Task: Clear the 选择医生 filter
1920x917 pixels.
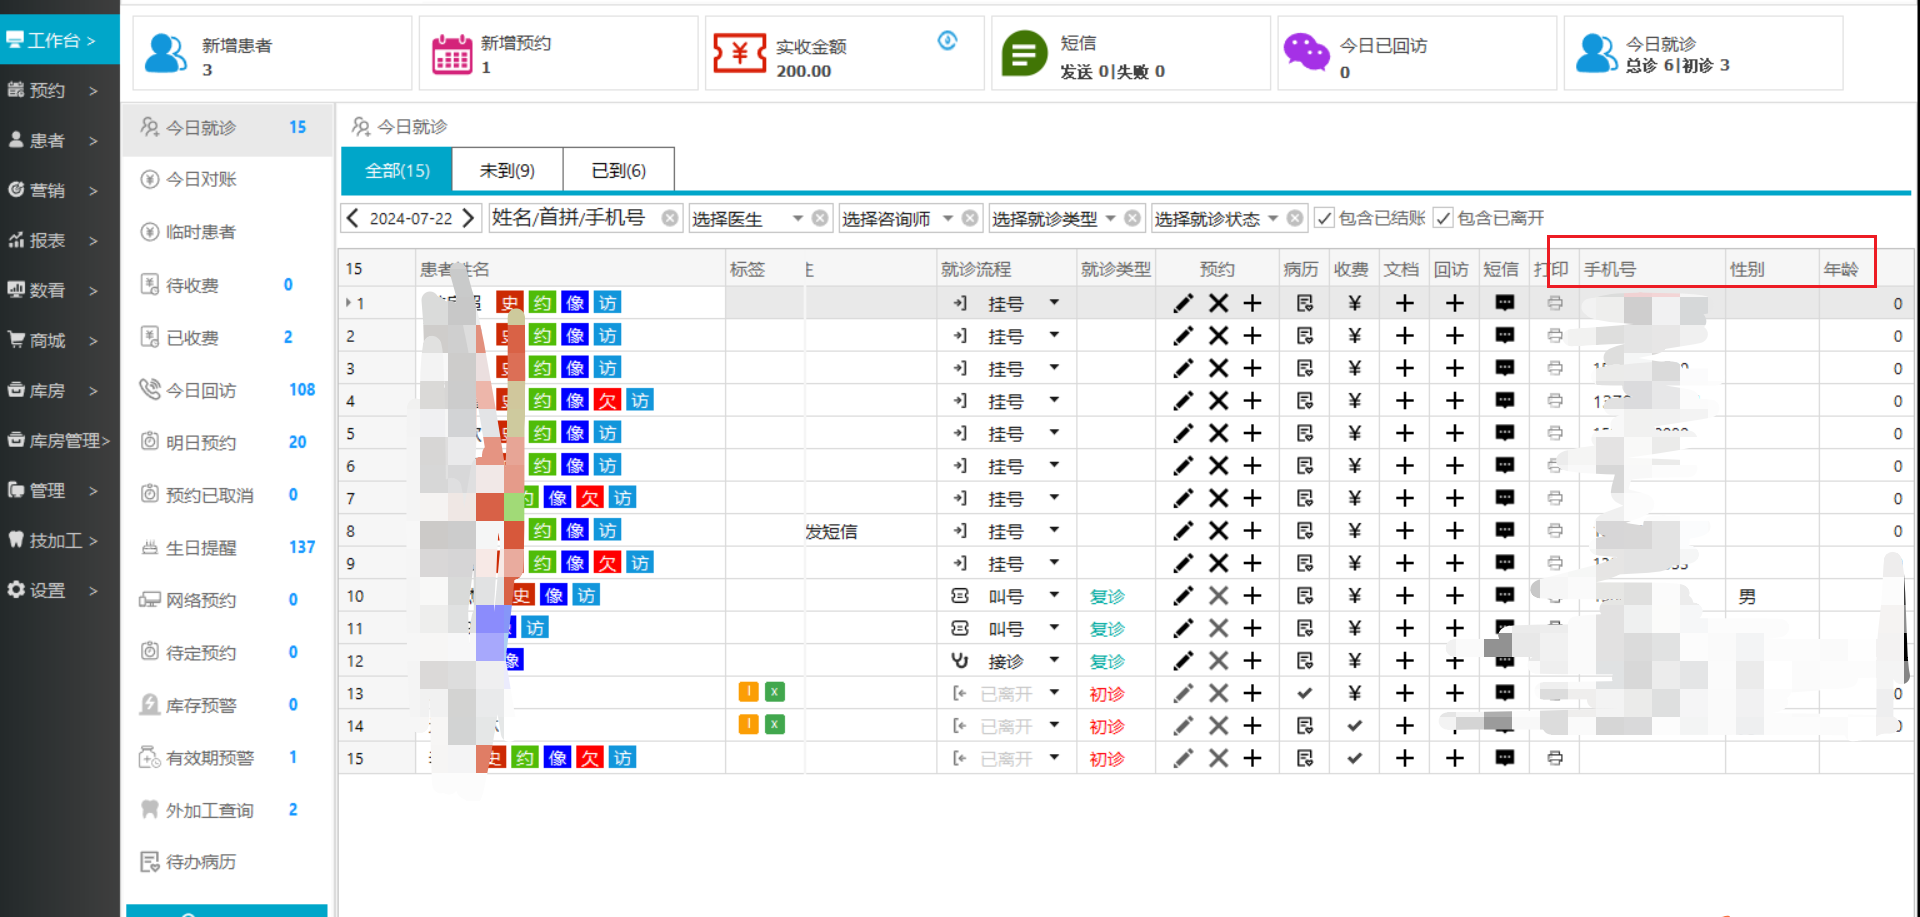Action: (x=820, y=218)
